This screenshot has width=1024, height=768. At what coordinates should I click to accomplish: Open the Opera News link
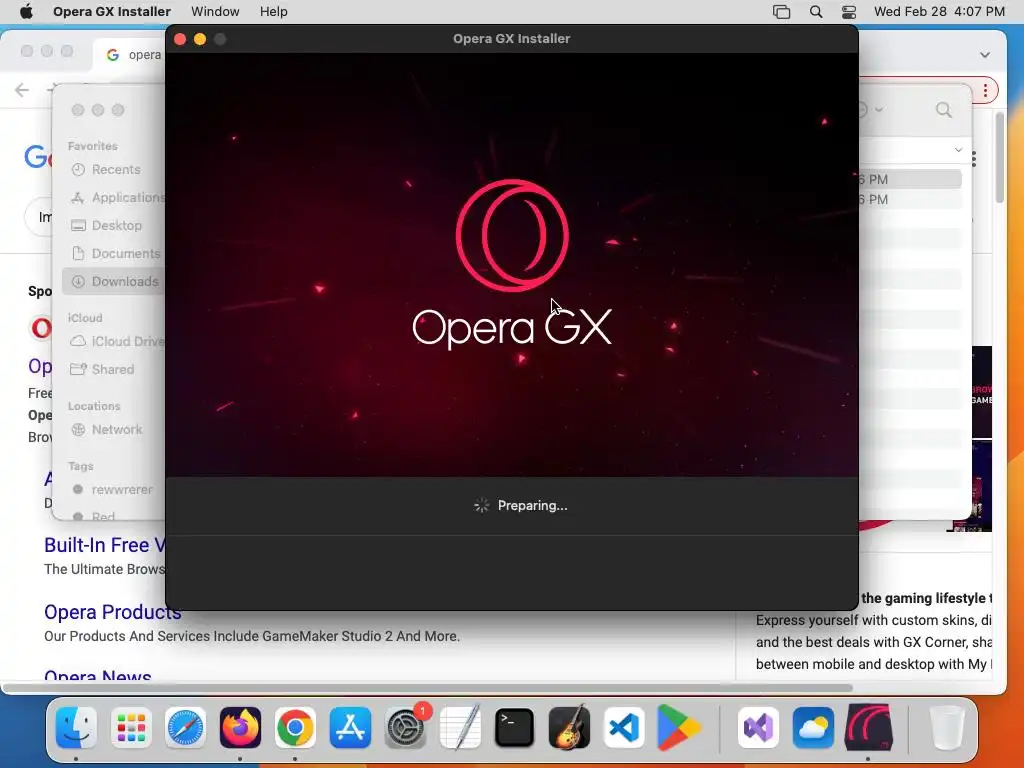pos(98,676)
